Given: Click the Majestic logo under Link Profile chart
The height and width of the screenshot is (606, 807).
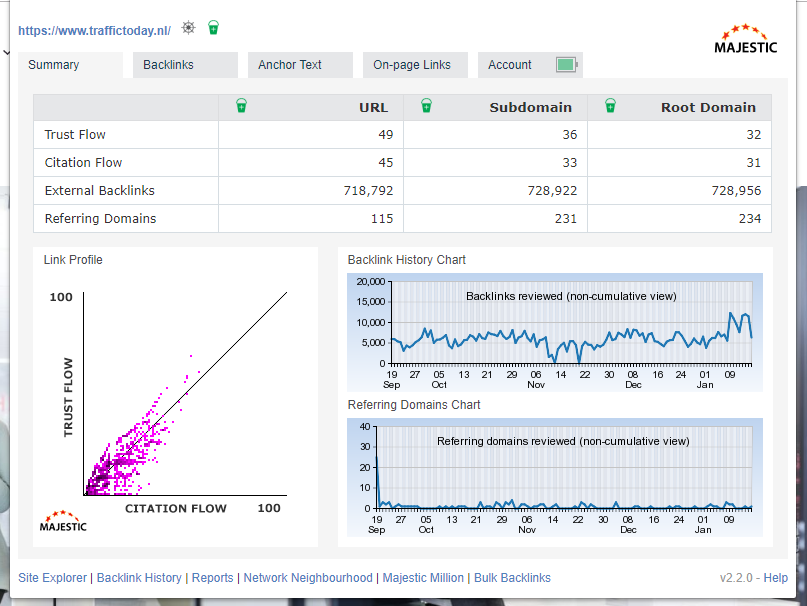Looking at the screenshot, I should (x=63, y=521).
